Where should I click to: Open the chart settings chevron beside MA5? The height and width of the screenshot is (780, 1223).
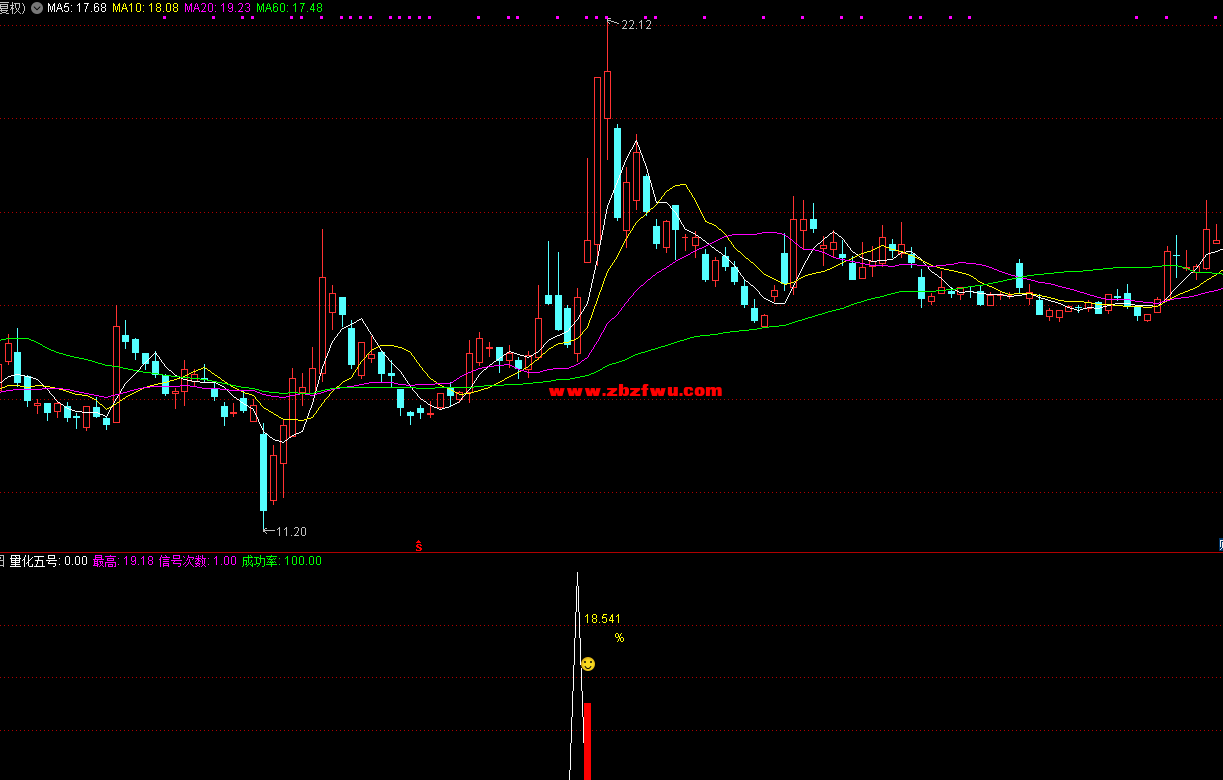37,8
